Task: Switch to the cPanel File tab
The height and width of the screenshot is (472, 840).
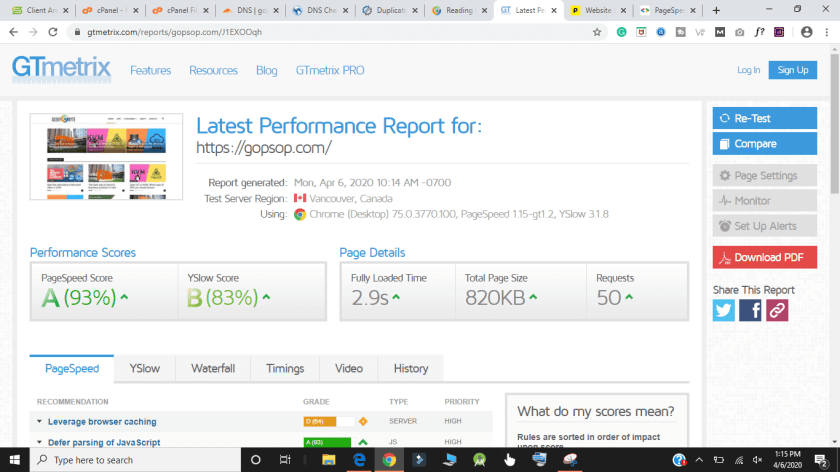Action: [181, 10]
